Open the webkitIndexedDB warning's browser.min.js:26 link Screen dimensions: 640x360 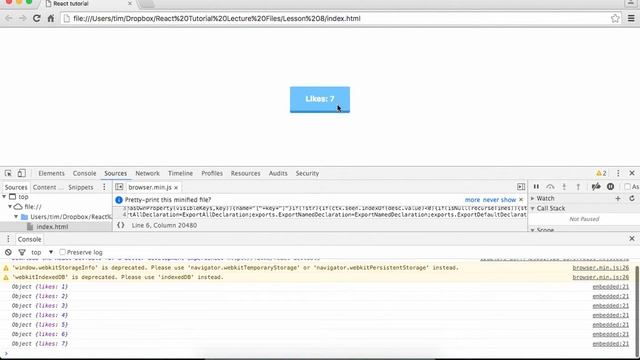[600, 277]
